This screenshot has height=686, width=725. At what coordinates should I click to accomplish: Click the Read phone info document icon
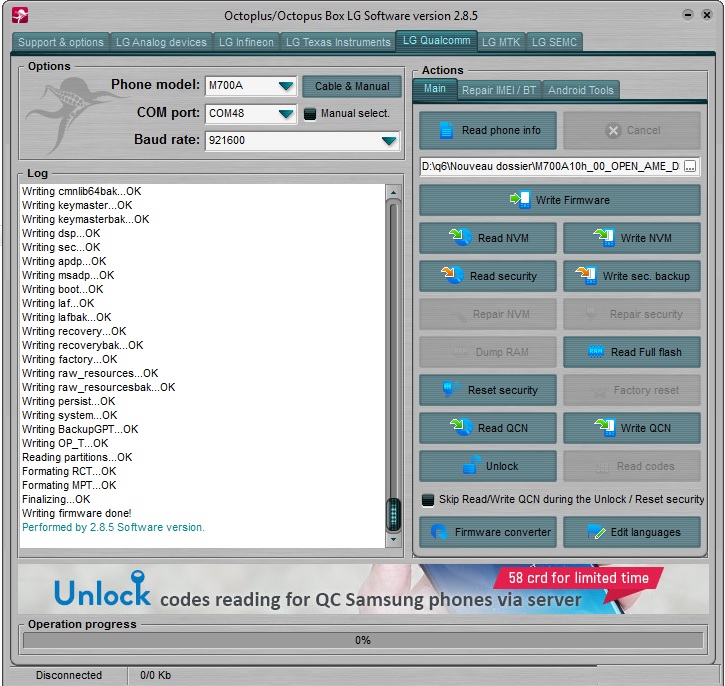point(446,130)
